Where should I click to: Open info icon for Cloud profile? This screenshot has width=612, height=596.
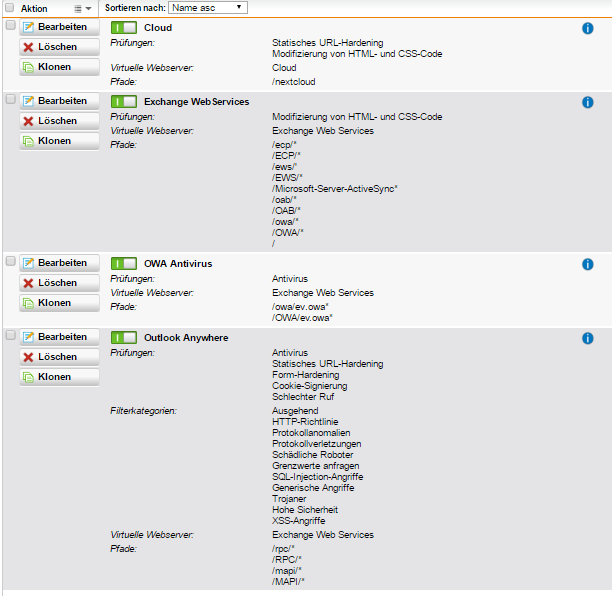point(588,28)
